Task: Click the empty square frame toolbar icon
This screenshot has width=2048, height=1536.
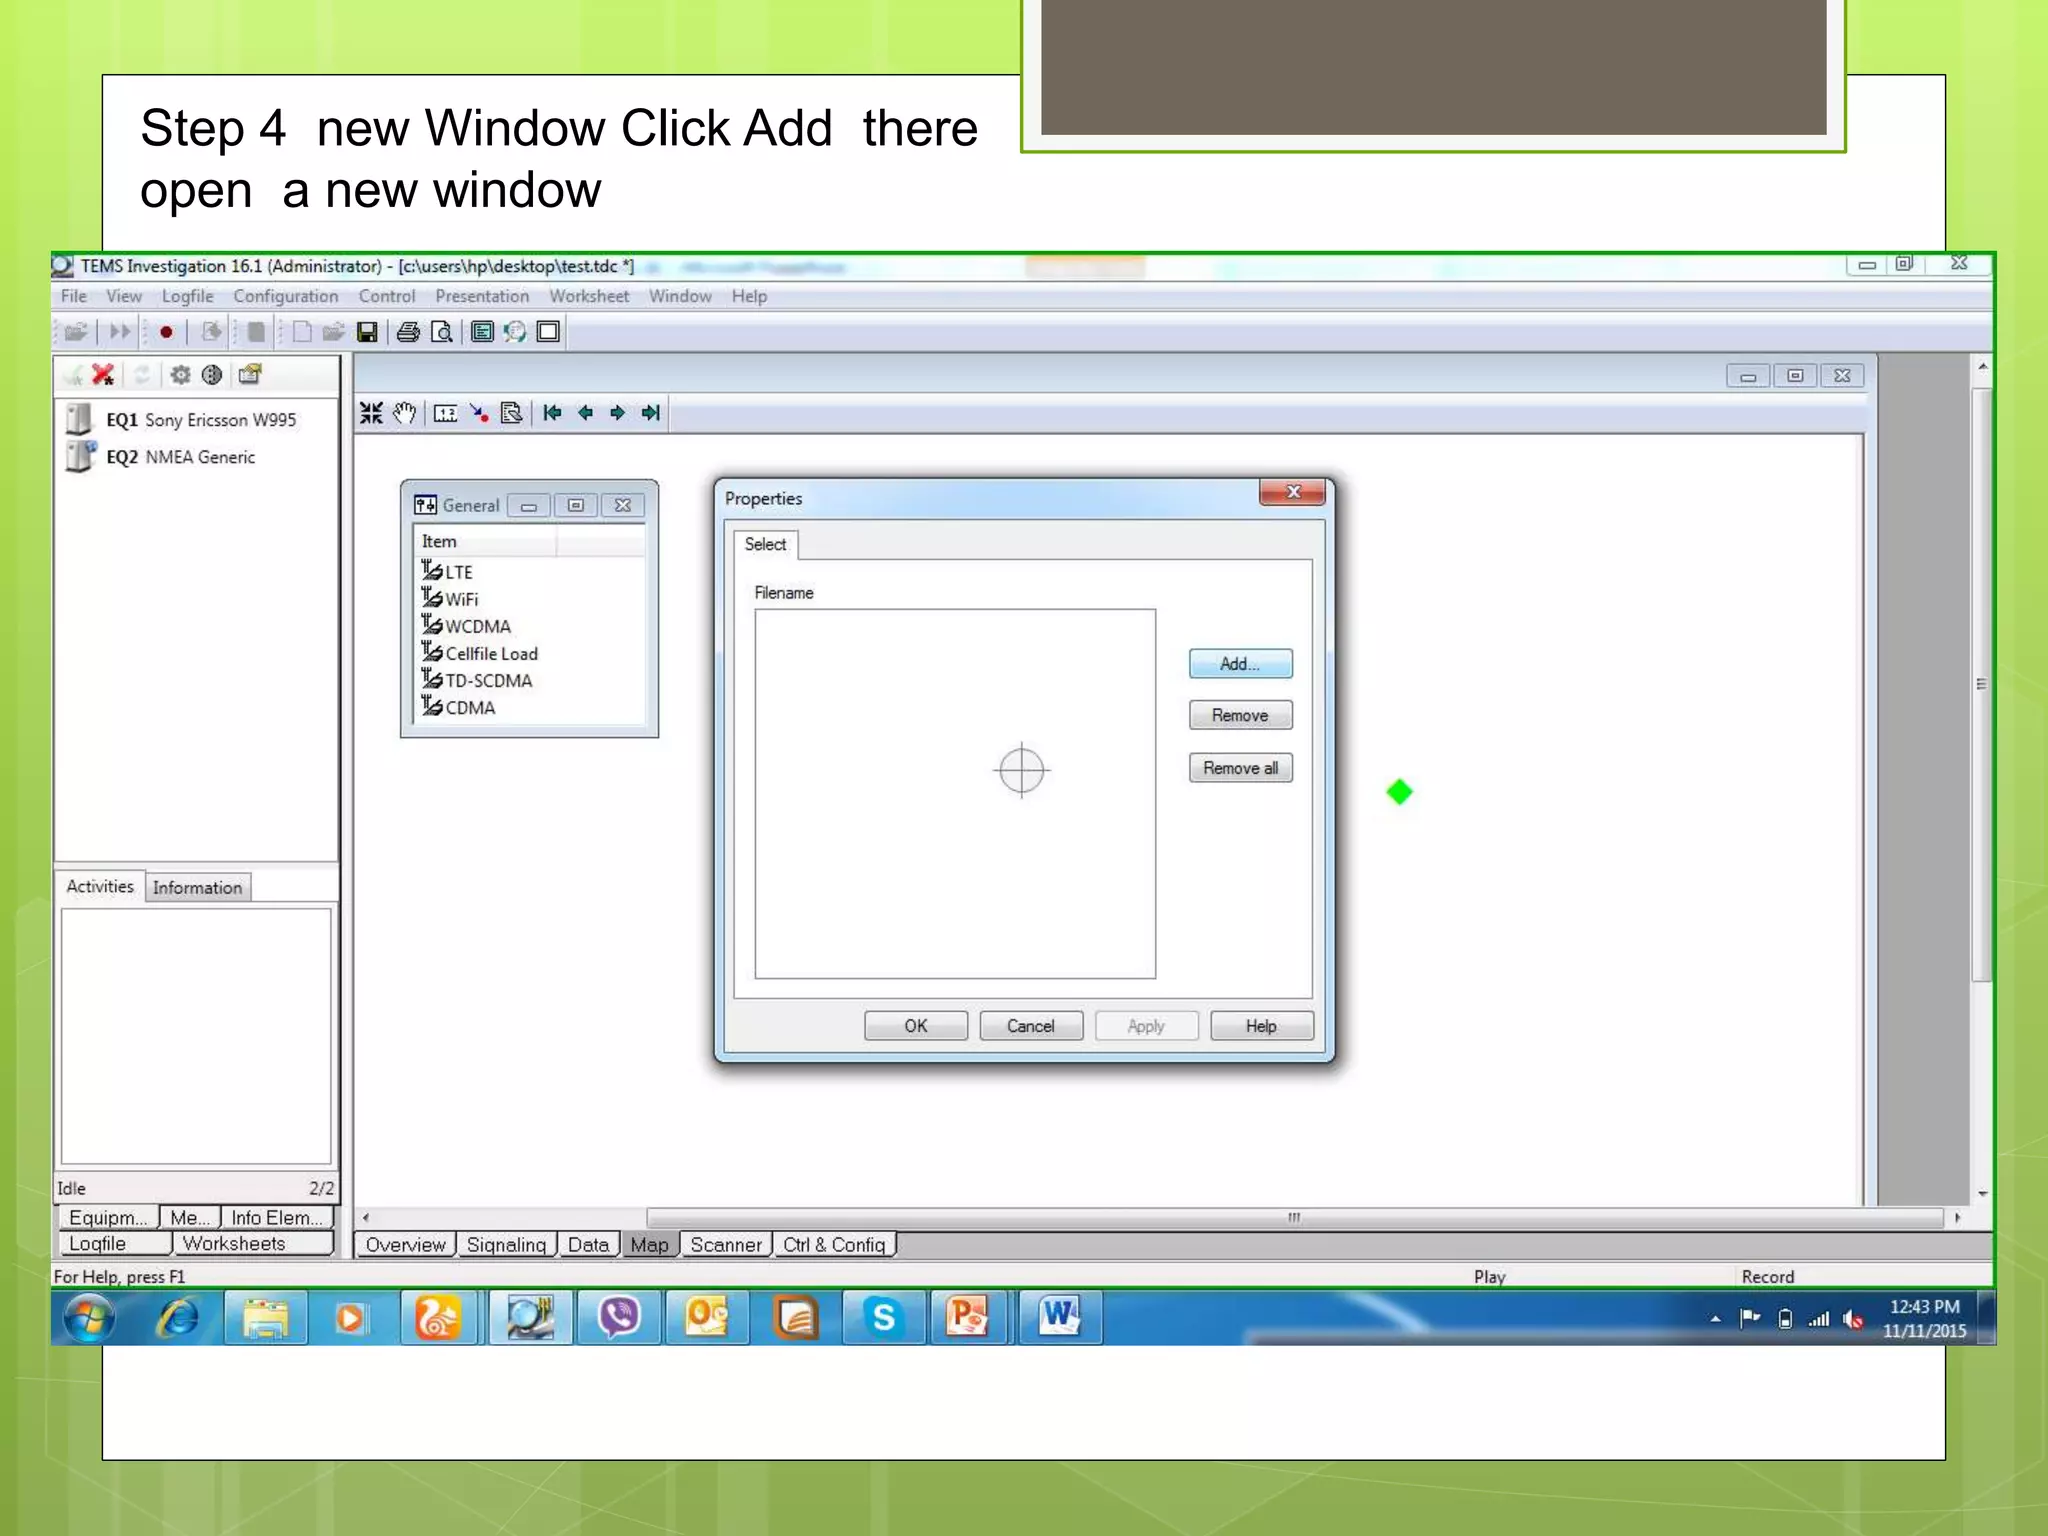Action: pos(548,332)
